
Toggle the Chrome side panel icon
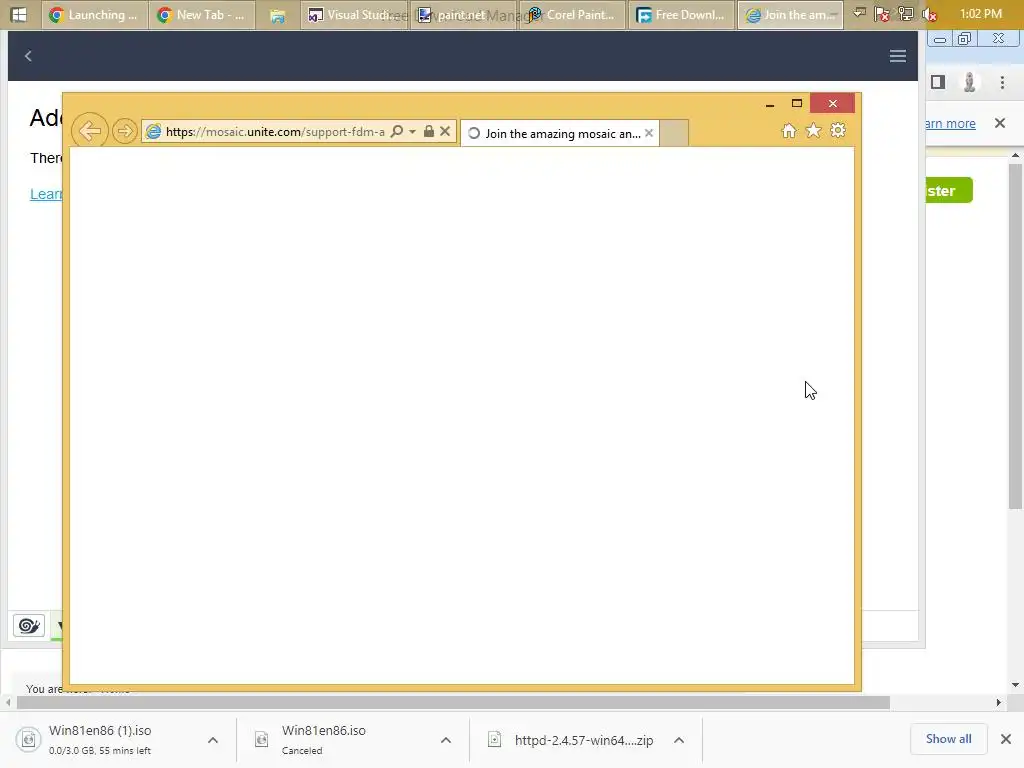pyautogui.click(x=938, y=82)
